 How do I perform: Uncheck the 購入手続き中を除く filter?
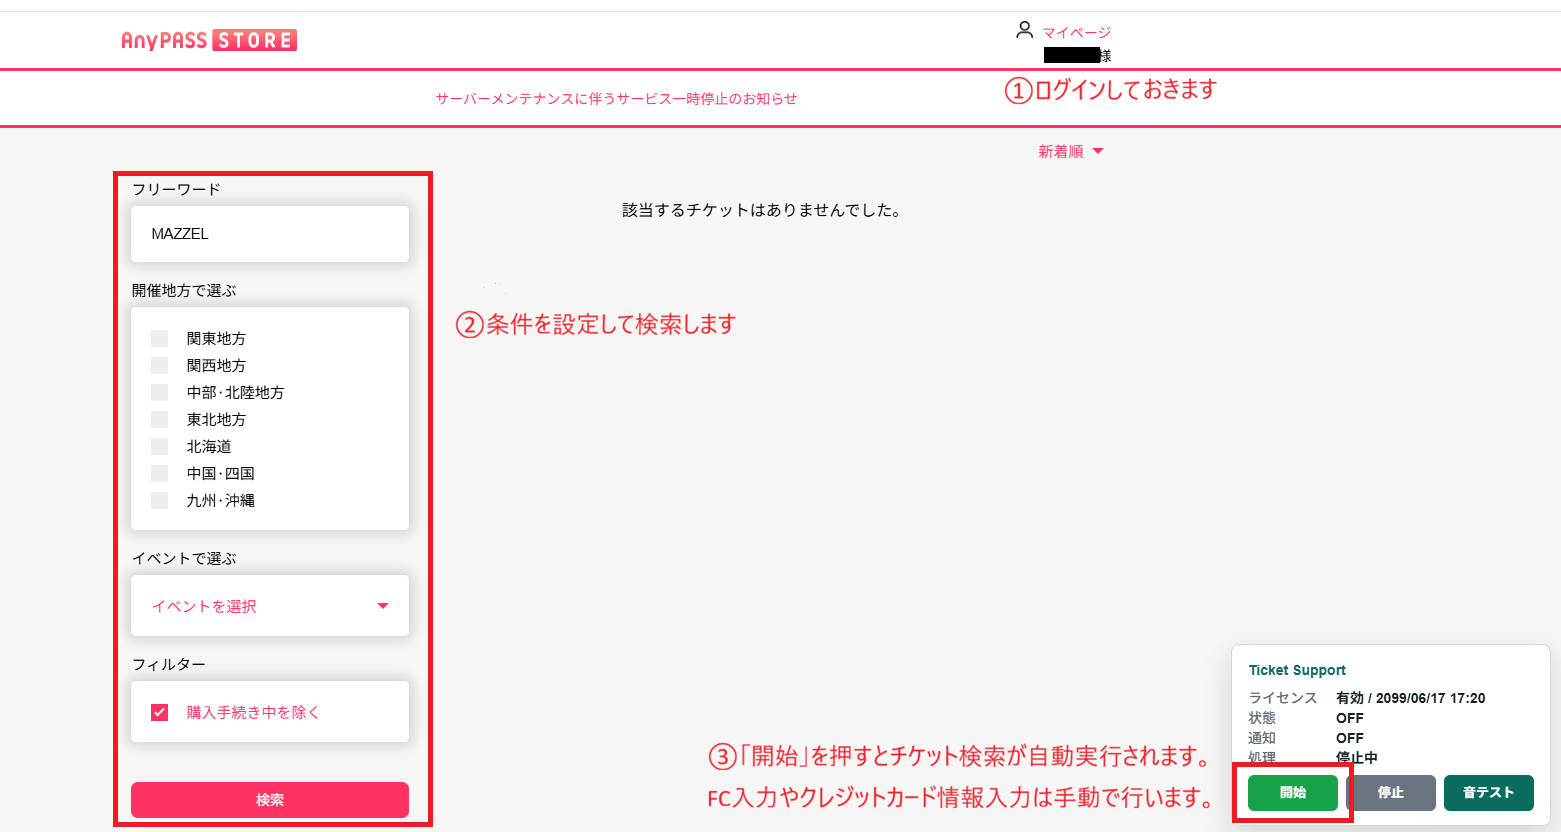click(x=159, y=712)
